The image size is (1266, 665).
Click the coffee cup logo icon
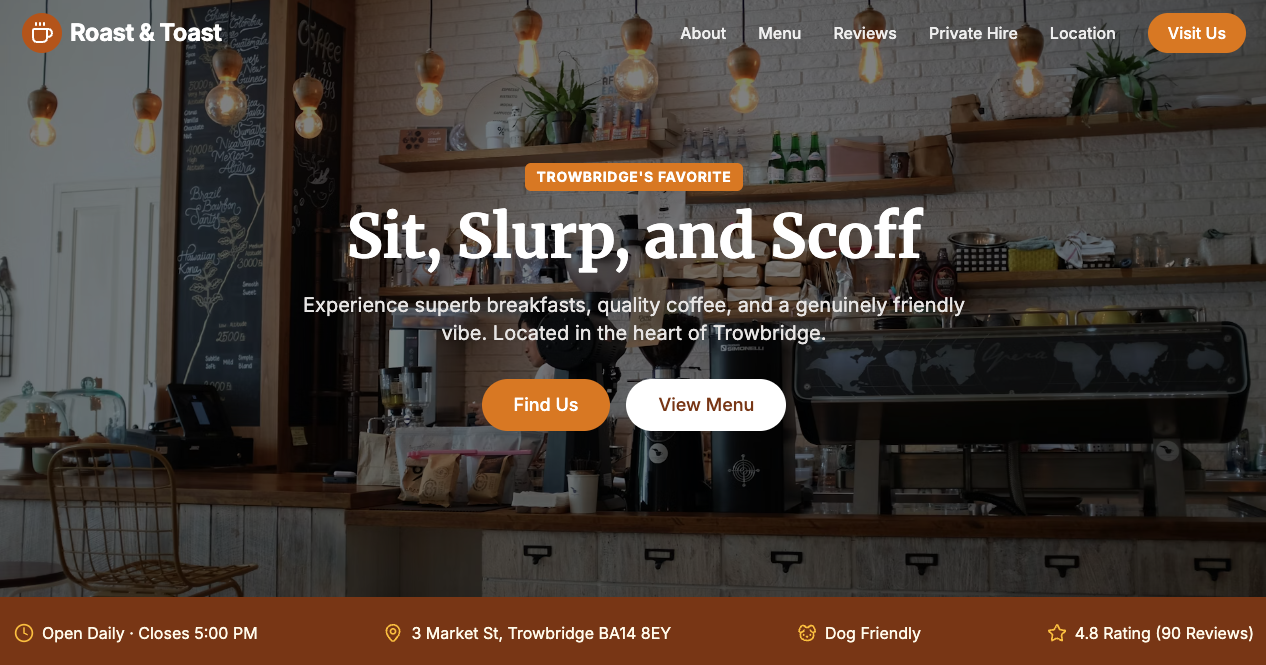pyautogui.click(x=41, y=33)
